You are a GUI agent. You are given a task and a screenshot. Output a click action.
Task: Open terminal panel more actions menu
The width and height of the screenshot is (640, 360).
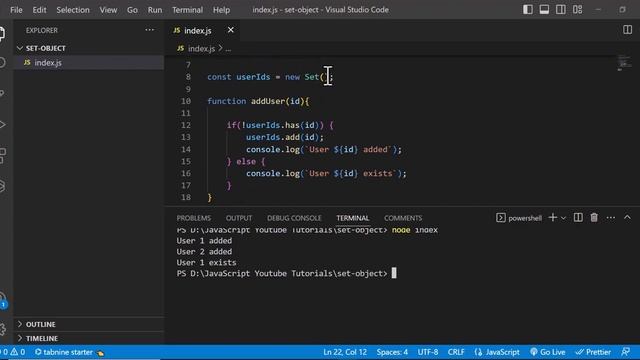coord(611,218)
